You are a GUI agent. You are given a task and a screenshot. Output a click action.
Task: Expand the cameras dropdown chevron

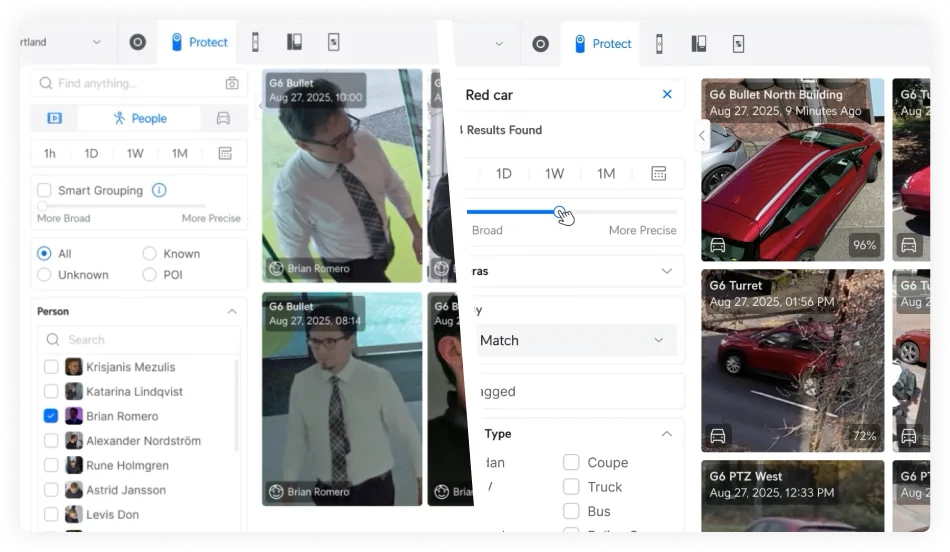[x=666, y=271]
